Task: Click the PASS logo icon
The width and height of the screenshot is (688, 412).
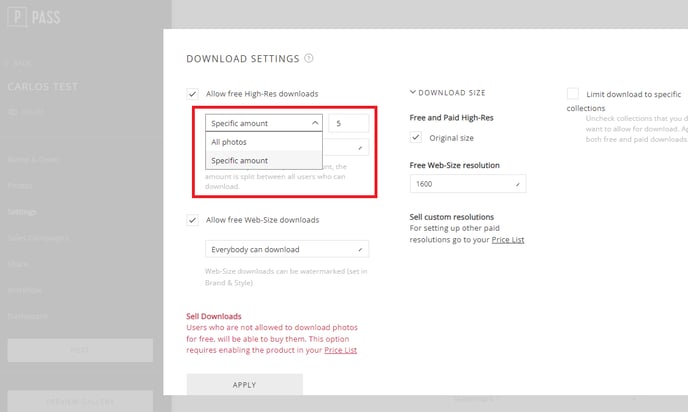Action: coord(18,17)
